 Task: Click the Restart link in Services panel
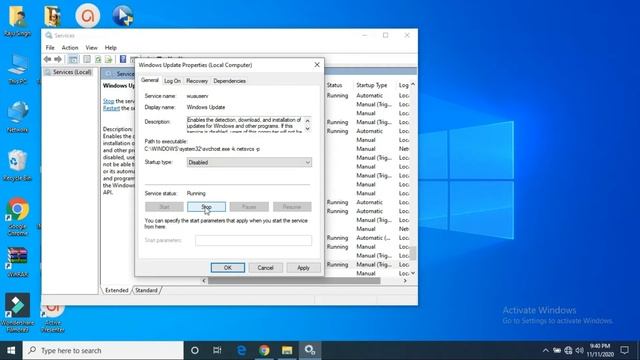[111, 109]
